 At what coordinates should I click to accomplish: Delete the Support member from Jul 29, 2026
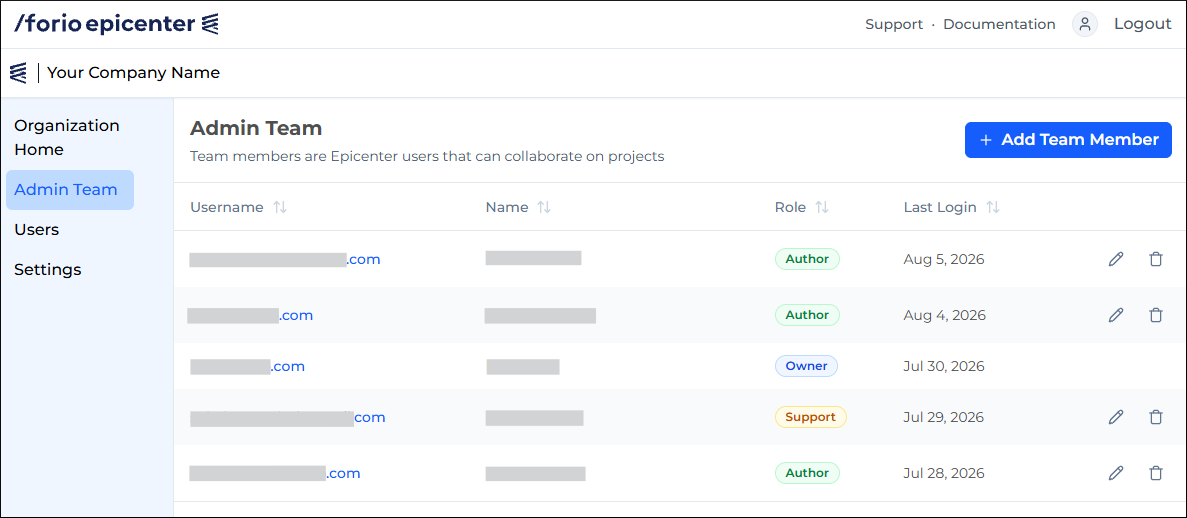(x=1156, y=417)
